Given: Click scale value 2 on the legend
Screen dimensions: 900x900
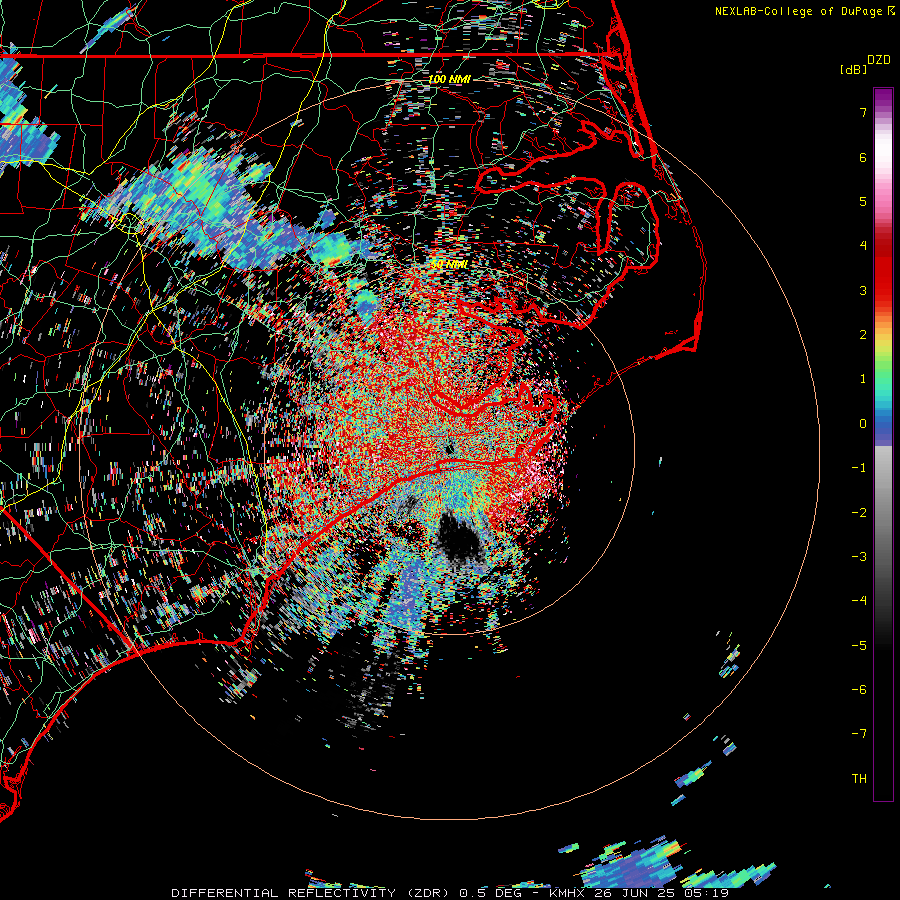Looking at the screenshot, I should point(863,335).
